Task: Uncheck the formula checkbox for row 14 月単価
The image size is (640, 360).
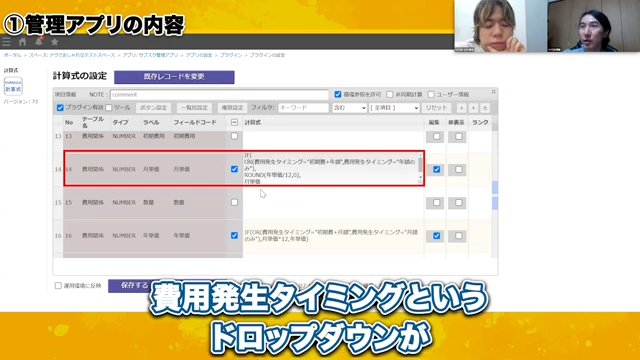Action: [x=234, y=169]
